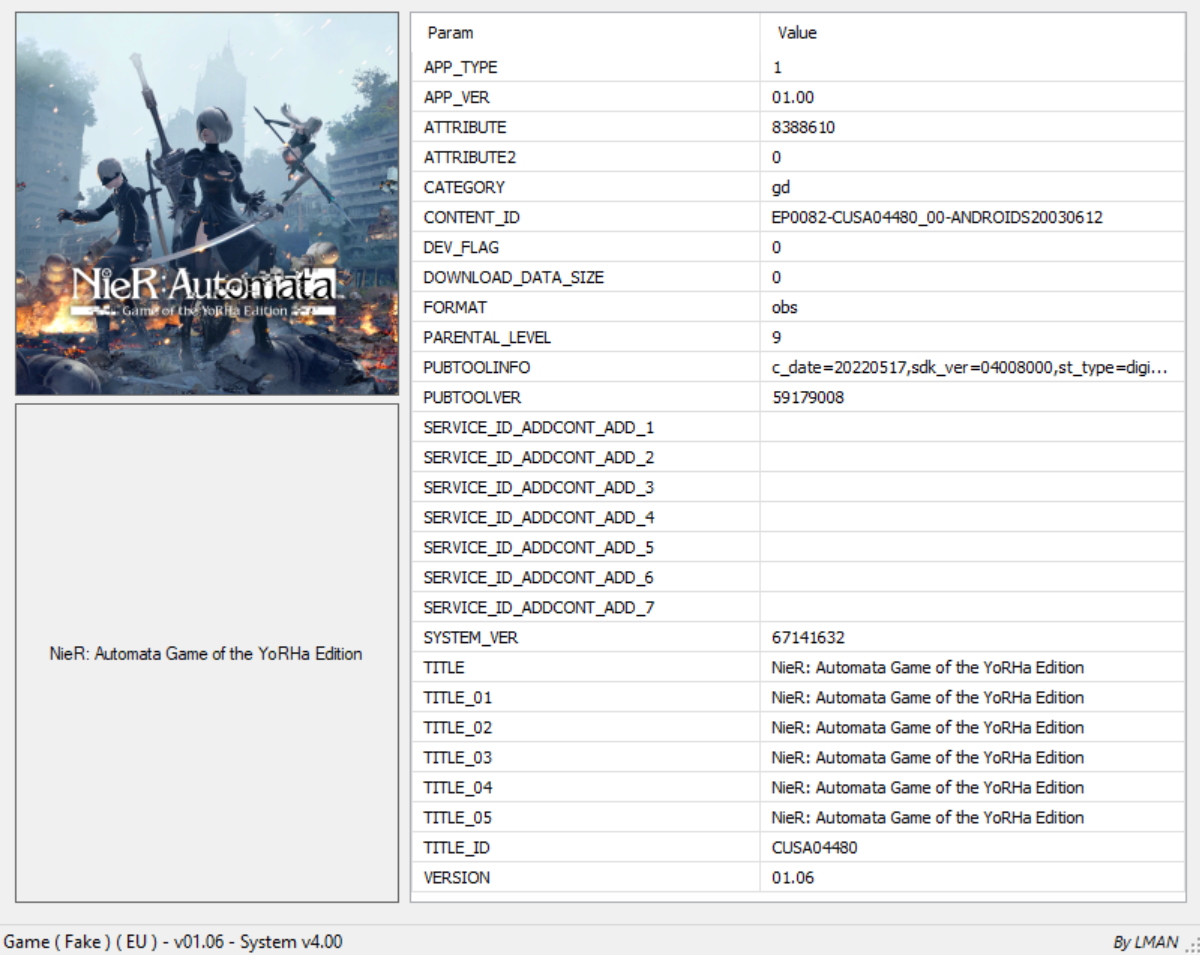The image size is (1200, 955).
Task: Select the title value in the TITLE_02 row
Action: pyautogui.click(x=928, y=727)
